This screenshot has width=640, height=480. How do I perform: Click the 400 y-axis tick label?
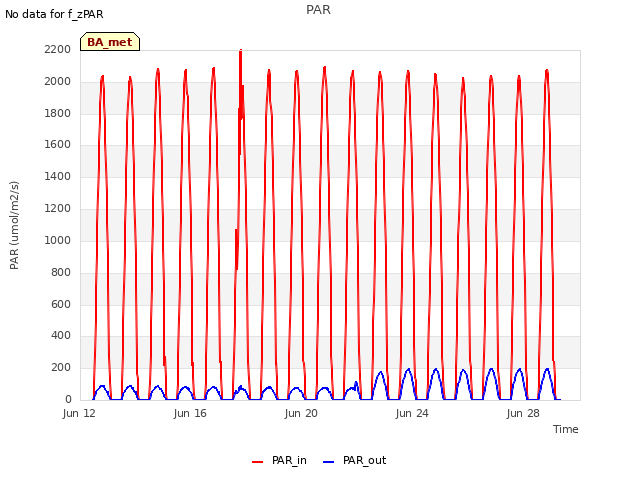click(61, 336)
